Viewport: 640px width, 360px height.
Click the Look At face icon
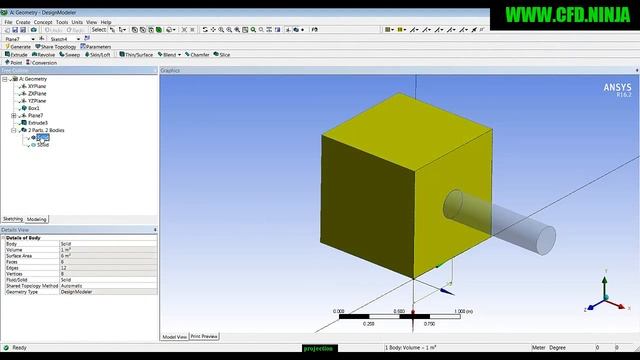click(314, 30)
